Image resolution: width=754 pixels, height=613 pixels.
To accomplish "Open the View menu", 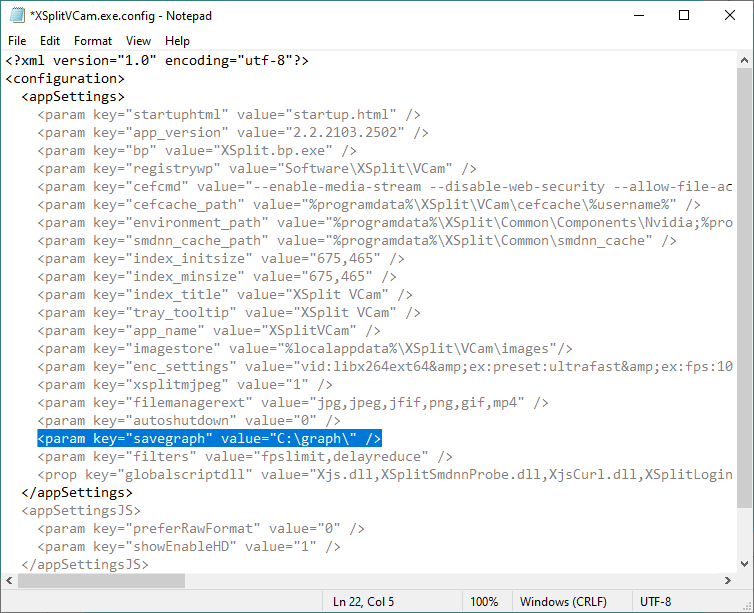I will pyautogui.click(x=138, y=41).
